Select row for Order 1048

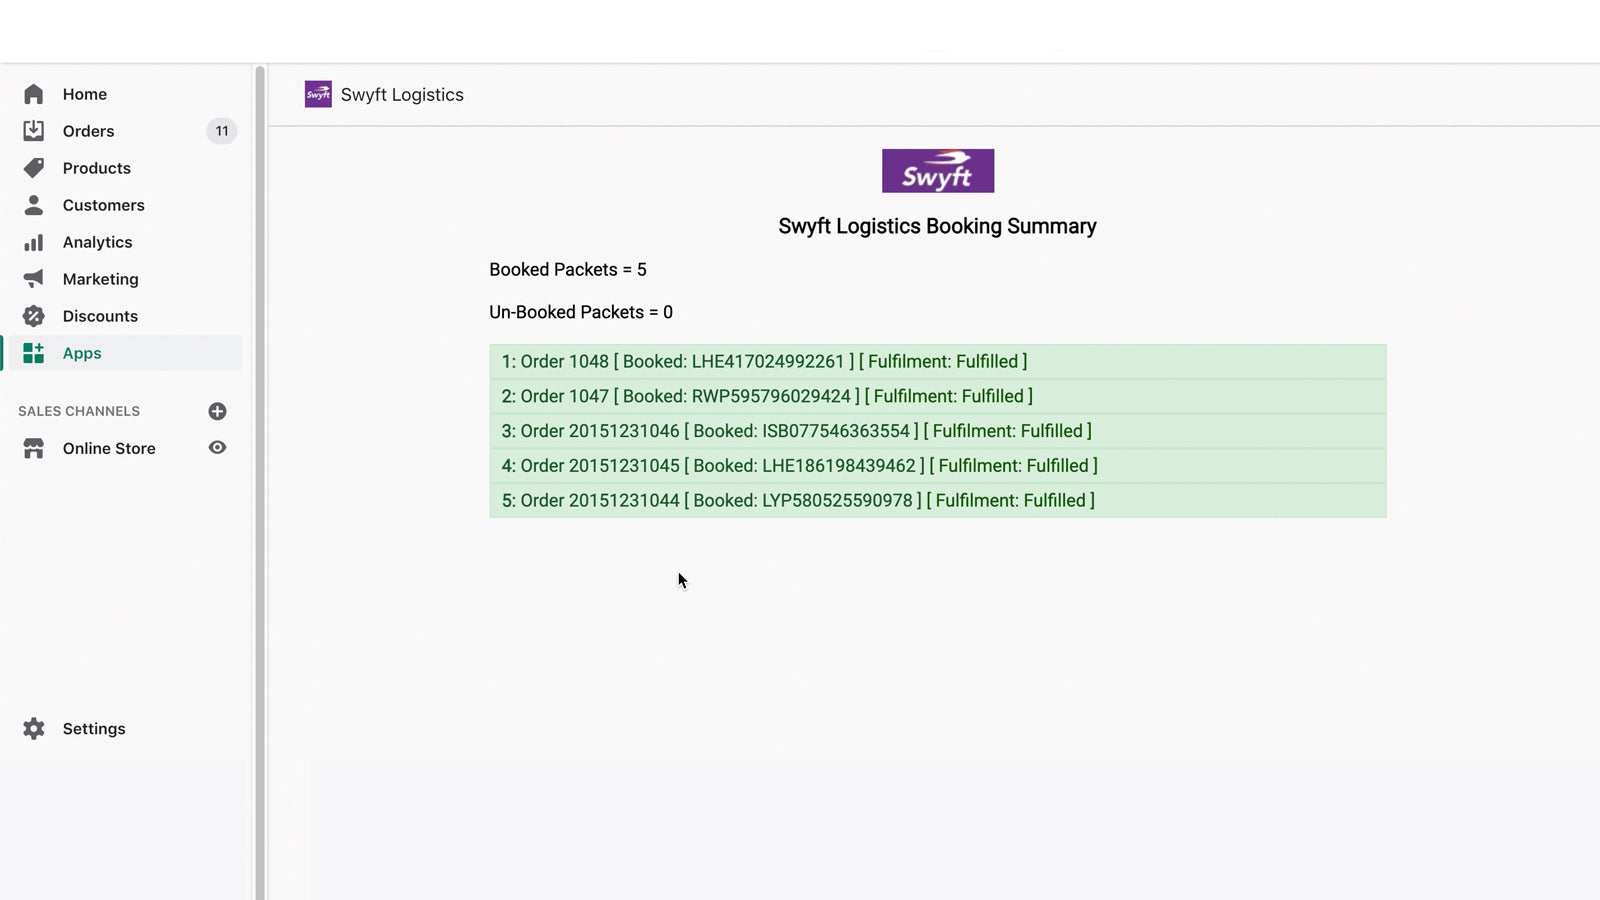pyautogui.click(x=938, y=362)
